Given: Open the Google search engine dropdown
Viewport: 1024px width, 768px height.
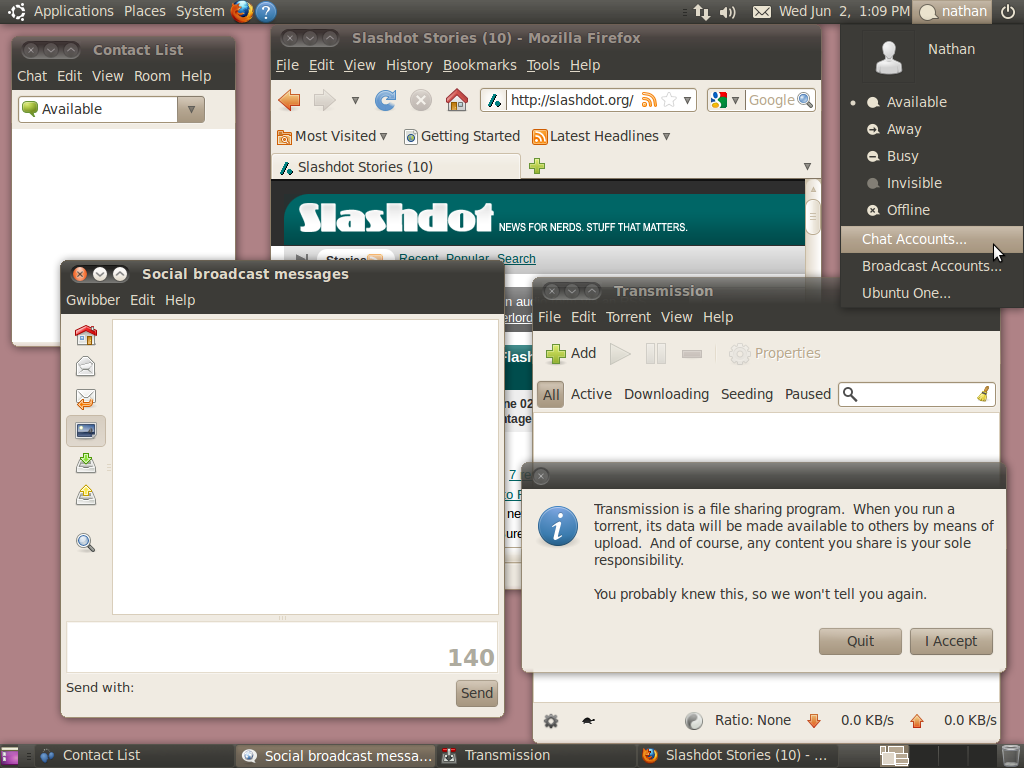Looking at the screenshot, I should point(736,100).
